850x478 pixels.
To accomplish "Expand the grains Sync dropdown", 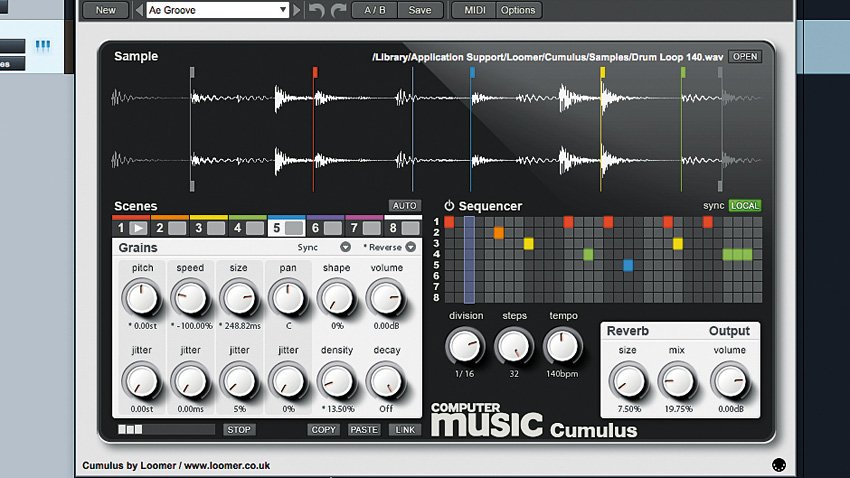I will point(345,247).
